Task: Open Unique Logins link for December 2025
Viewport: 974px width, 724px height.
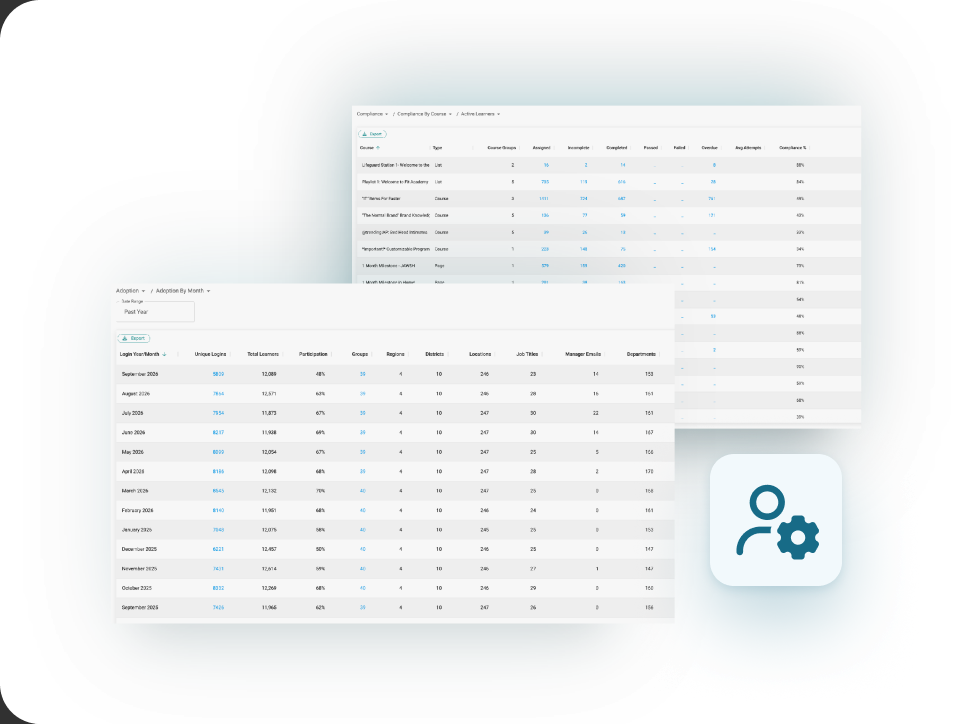Action: point(218,550)
